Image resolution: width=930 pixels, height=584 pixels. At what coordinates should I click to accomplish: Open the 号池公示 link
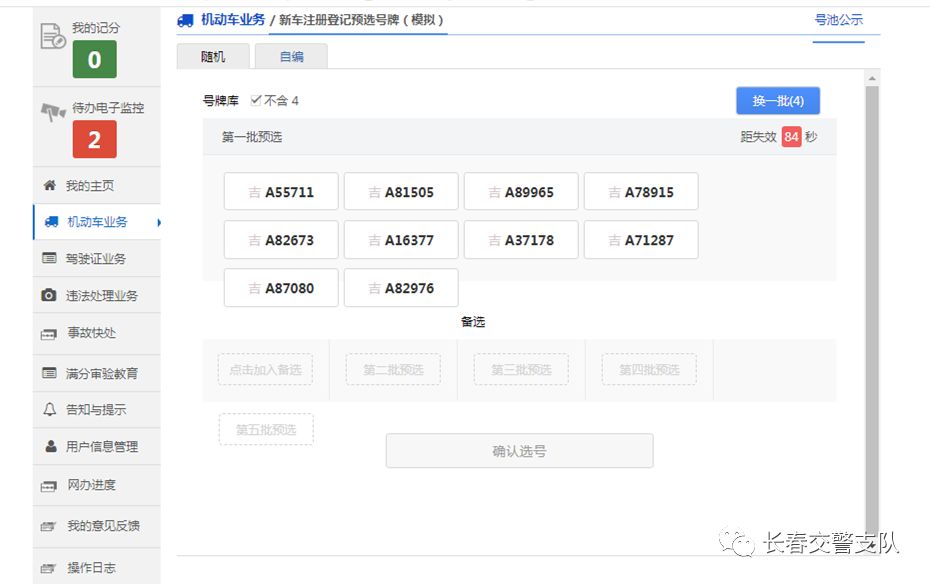[839, 19]
